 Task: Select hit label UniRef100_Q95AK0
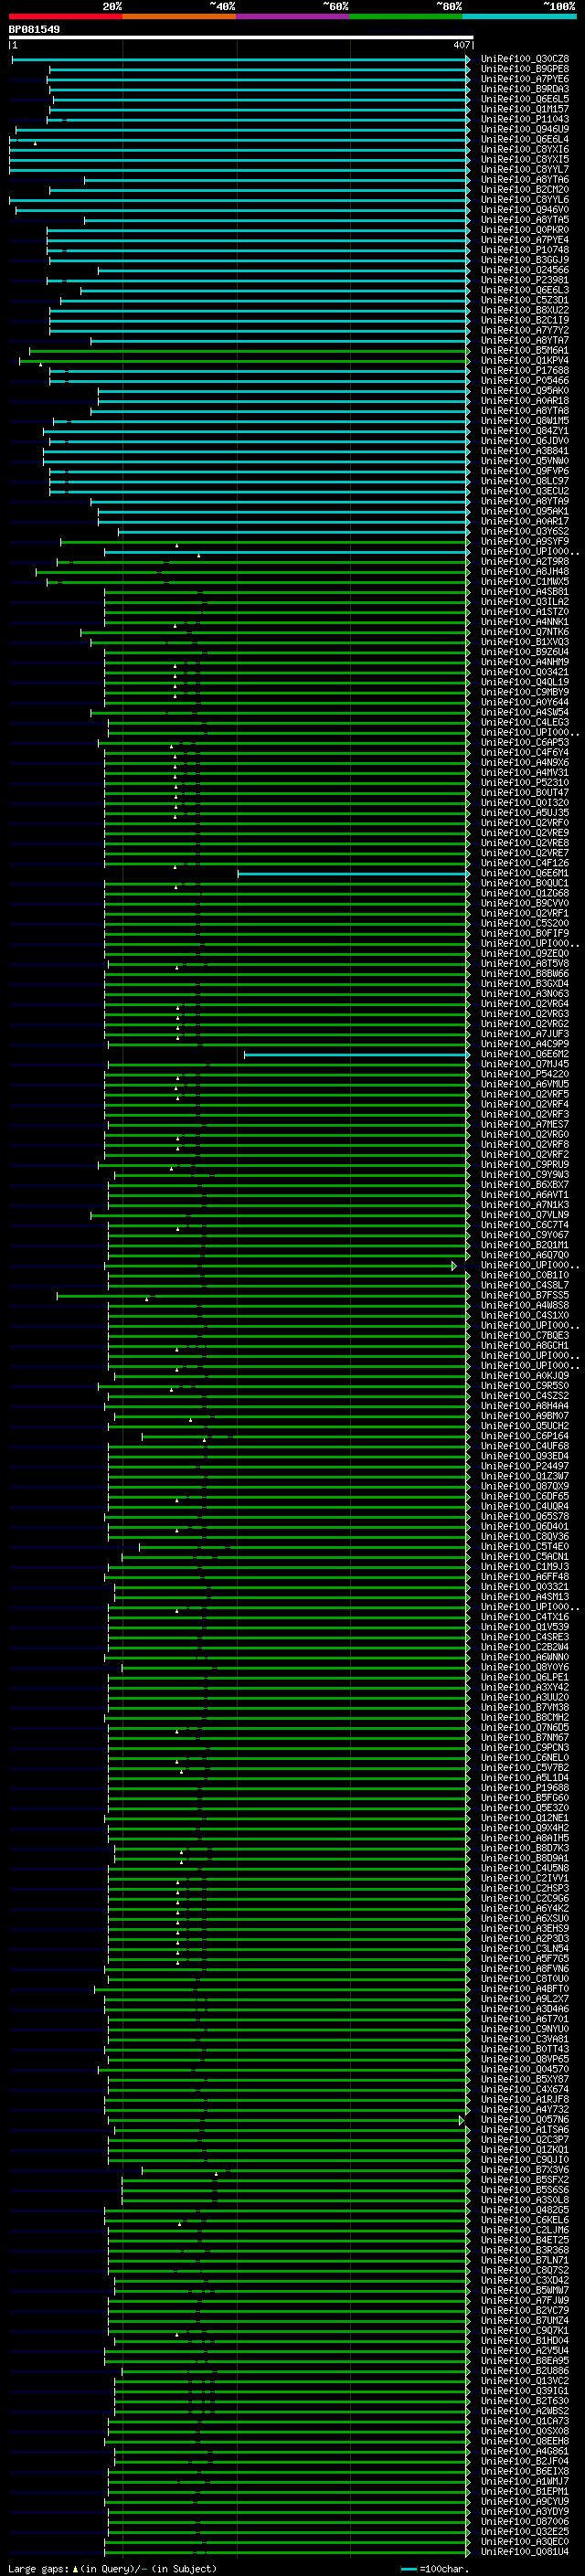(525, 390)
